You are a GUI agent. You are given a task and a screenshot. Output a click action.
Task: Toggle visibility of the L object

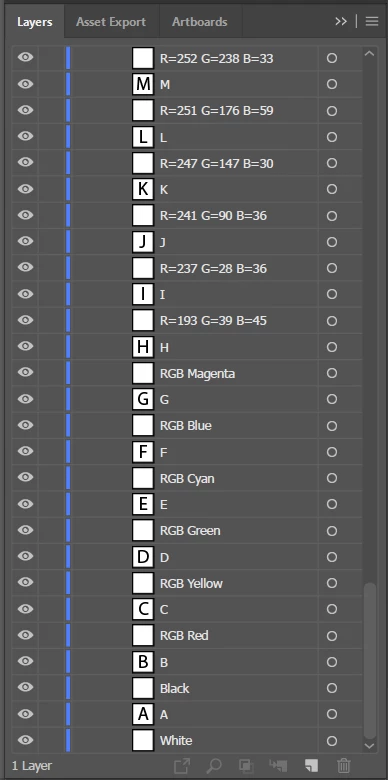pyautogui.click(x=25, y=136)
